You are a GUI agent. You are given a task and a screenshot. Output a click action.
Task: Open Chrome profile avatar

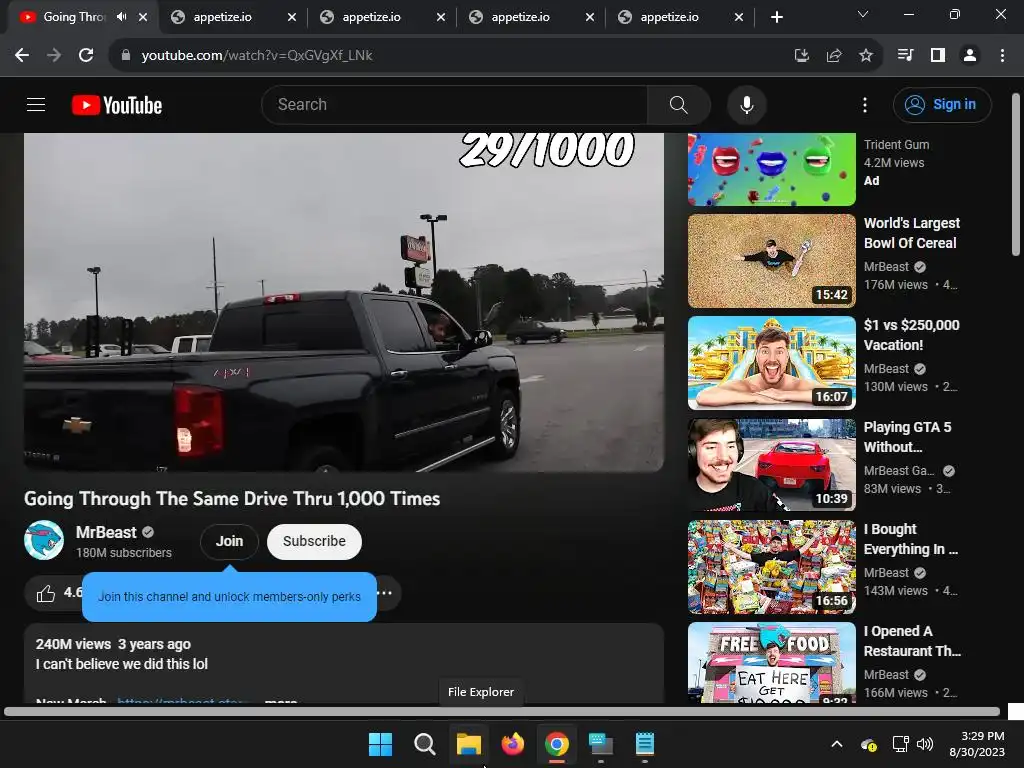pyautogui.click(x=970, y=56)
